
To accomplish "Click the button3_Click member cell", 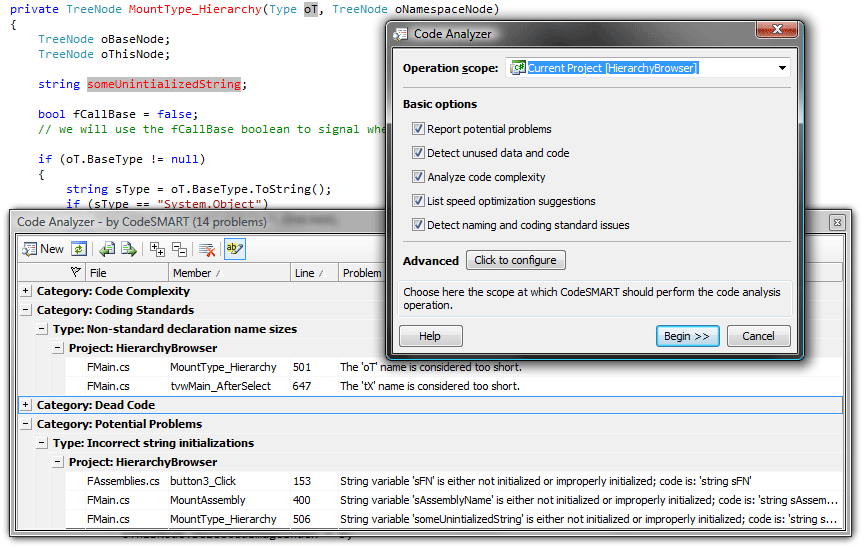I will (x=202, y=481).
